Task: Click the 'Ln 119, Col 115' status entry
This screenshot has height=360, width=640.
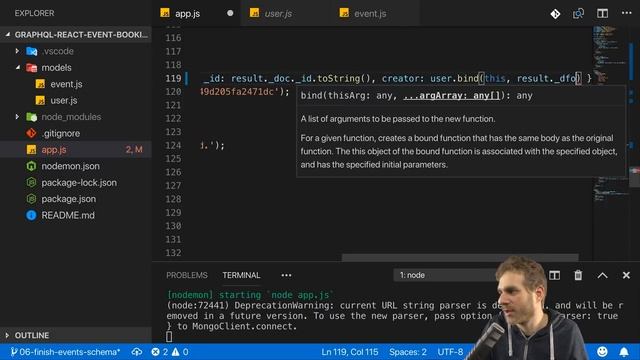Action: pos(350,352)
